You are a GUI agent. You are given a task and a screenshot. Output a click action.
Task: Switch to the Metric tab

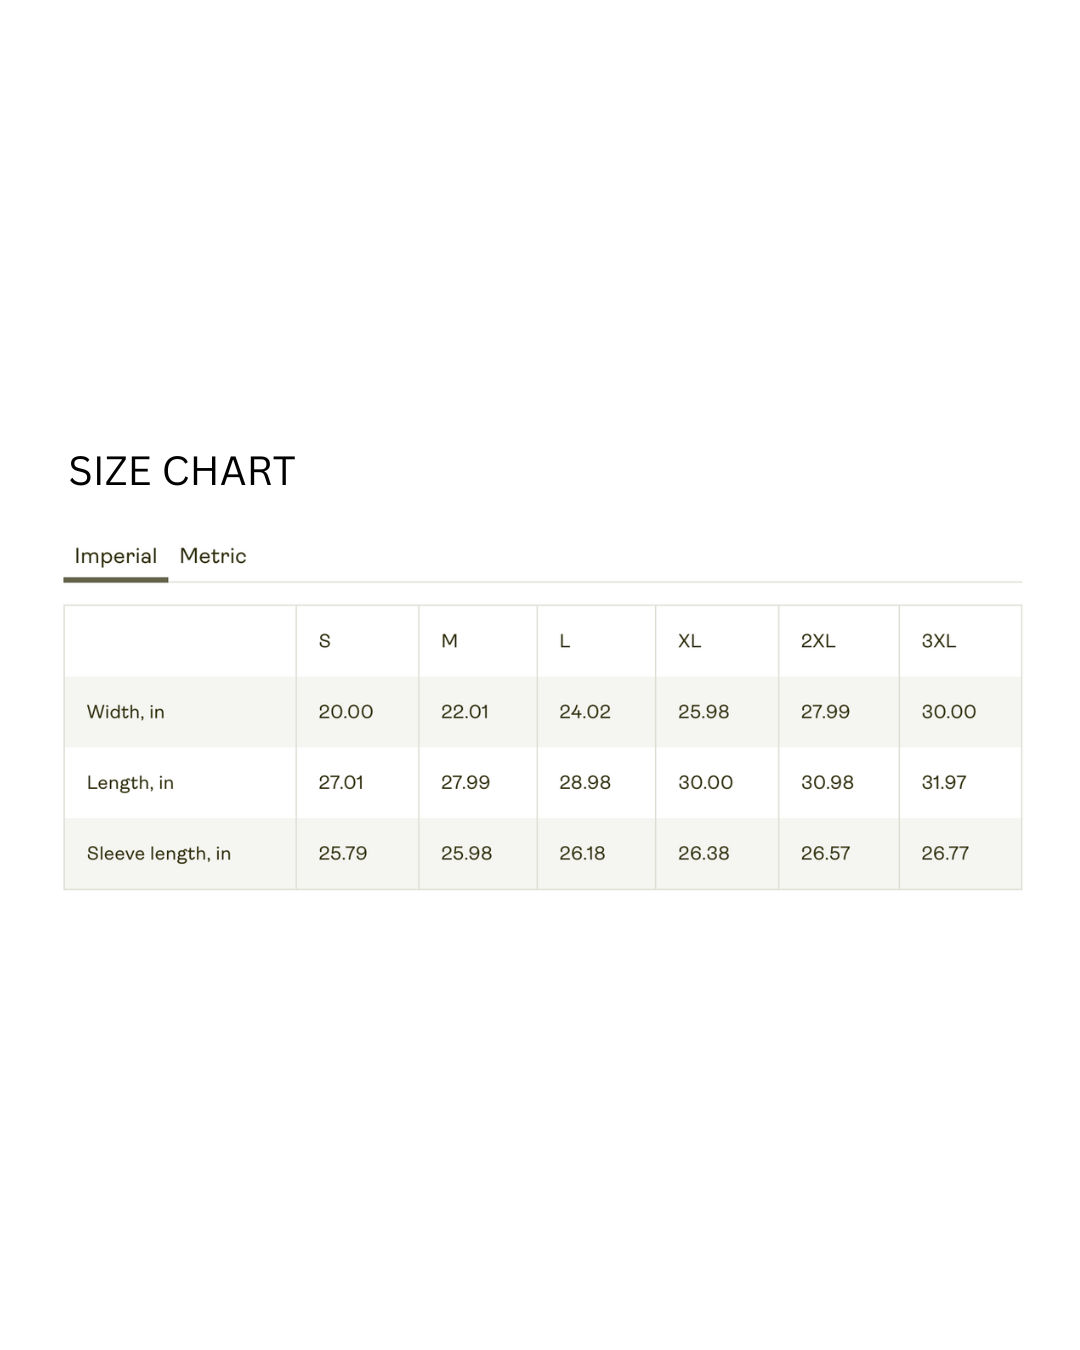point(213,556)
